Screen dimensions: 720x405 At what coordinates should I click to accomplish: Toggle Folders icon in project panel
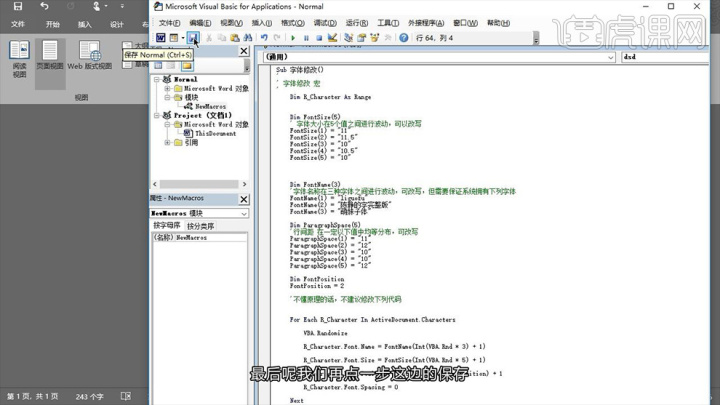(187, 66)
